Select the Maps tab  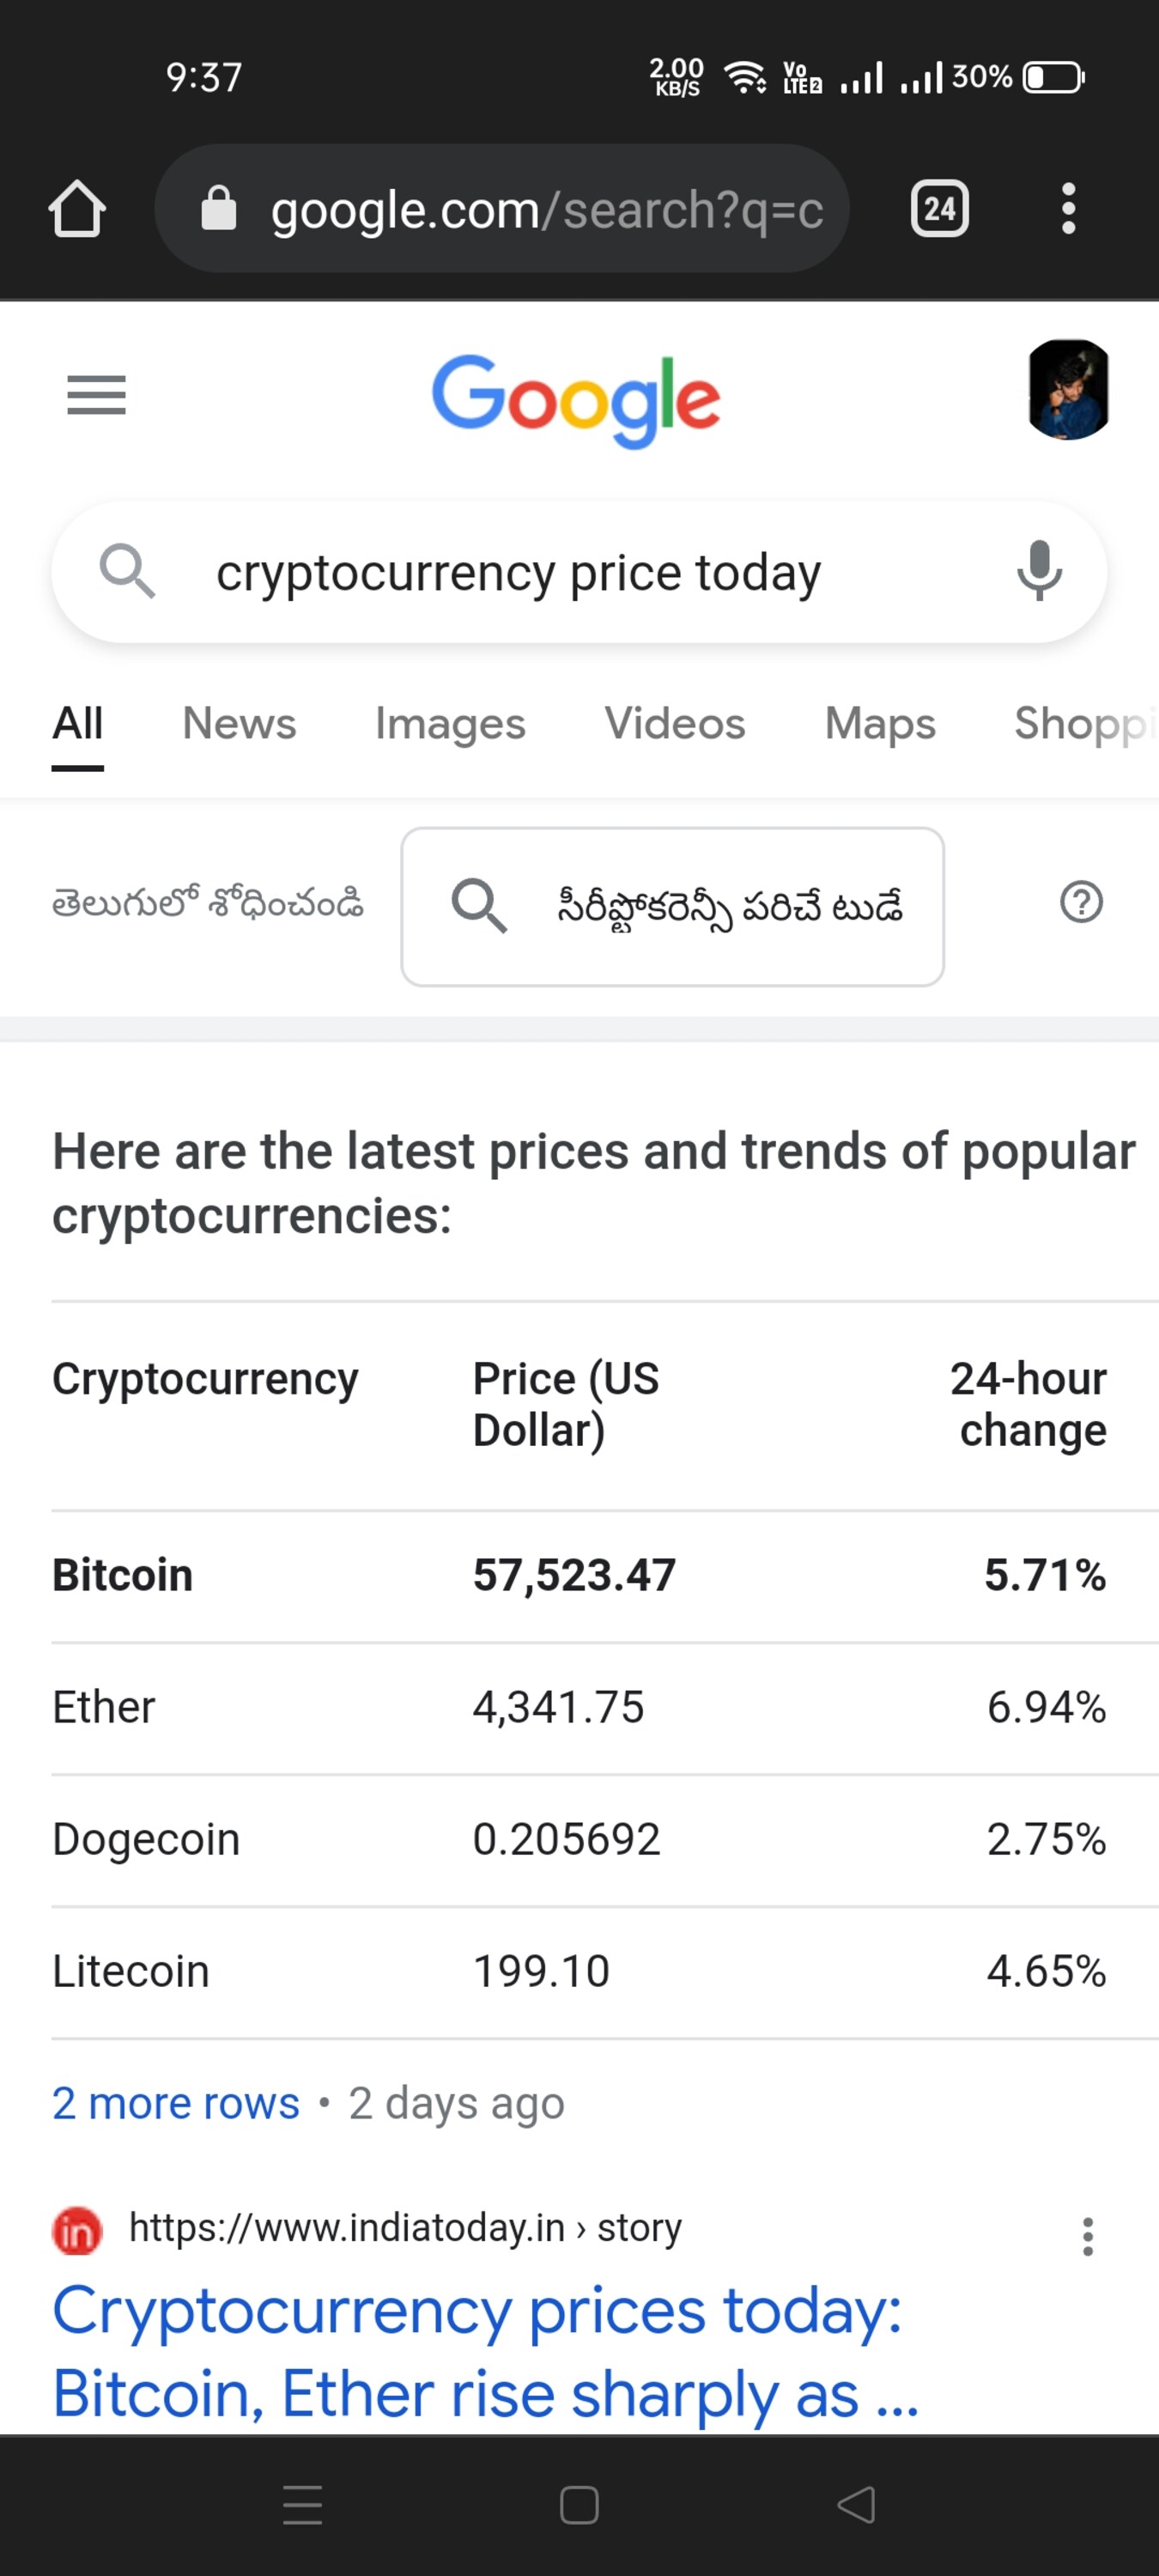click(879, 723)
